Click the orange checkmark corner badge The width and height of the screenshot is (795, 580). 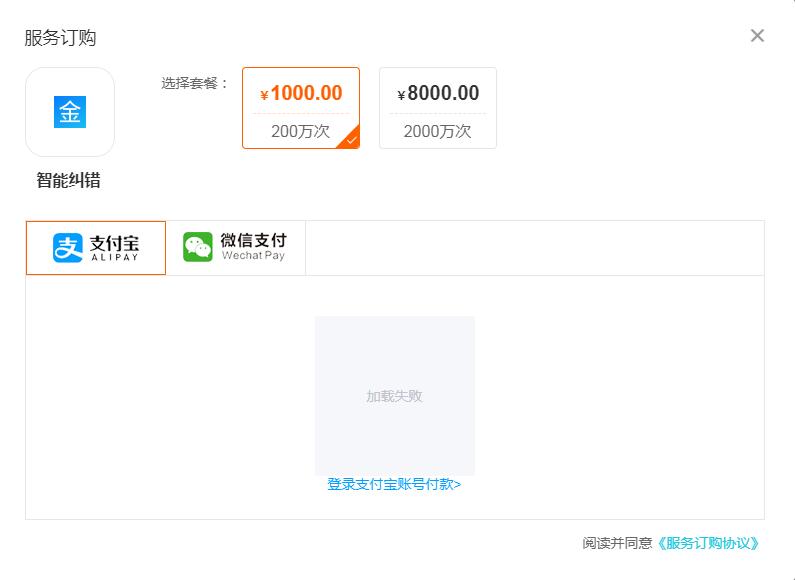point(351,141)
